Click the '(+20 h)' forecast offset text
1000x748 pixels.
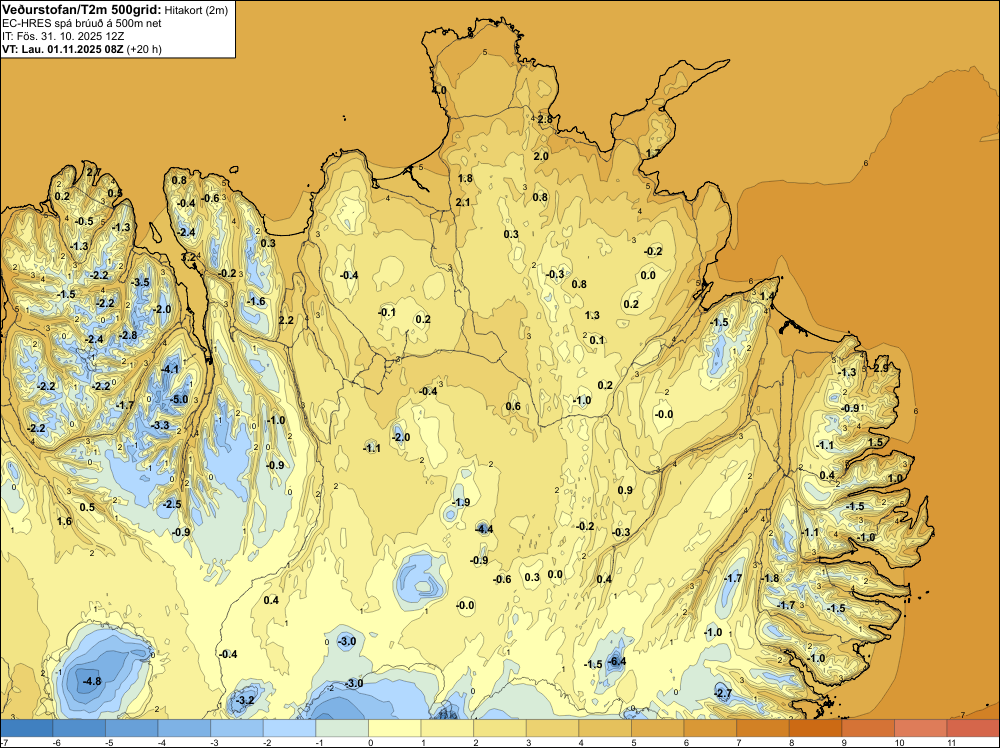click(144, 49)
